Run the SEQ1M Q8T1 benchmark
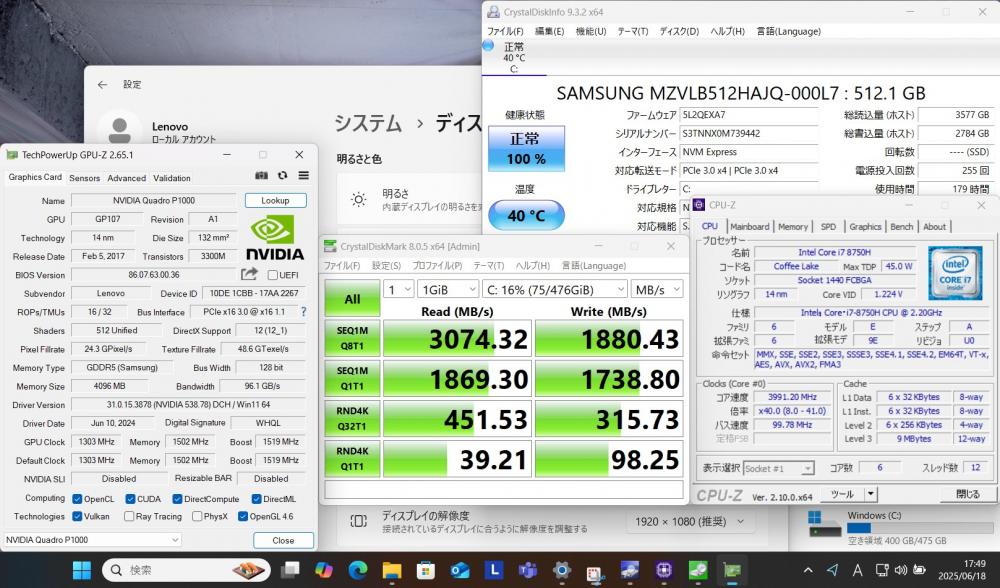The height and width of the screenshot is (588, 1000). [352, 339]
